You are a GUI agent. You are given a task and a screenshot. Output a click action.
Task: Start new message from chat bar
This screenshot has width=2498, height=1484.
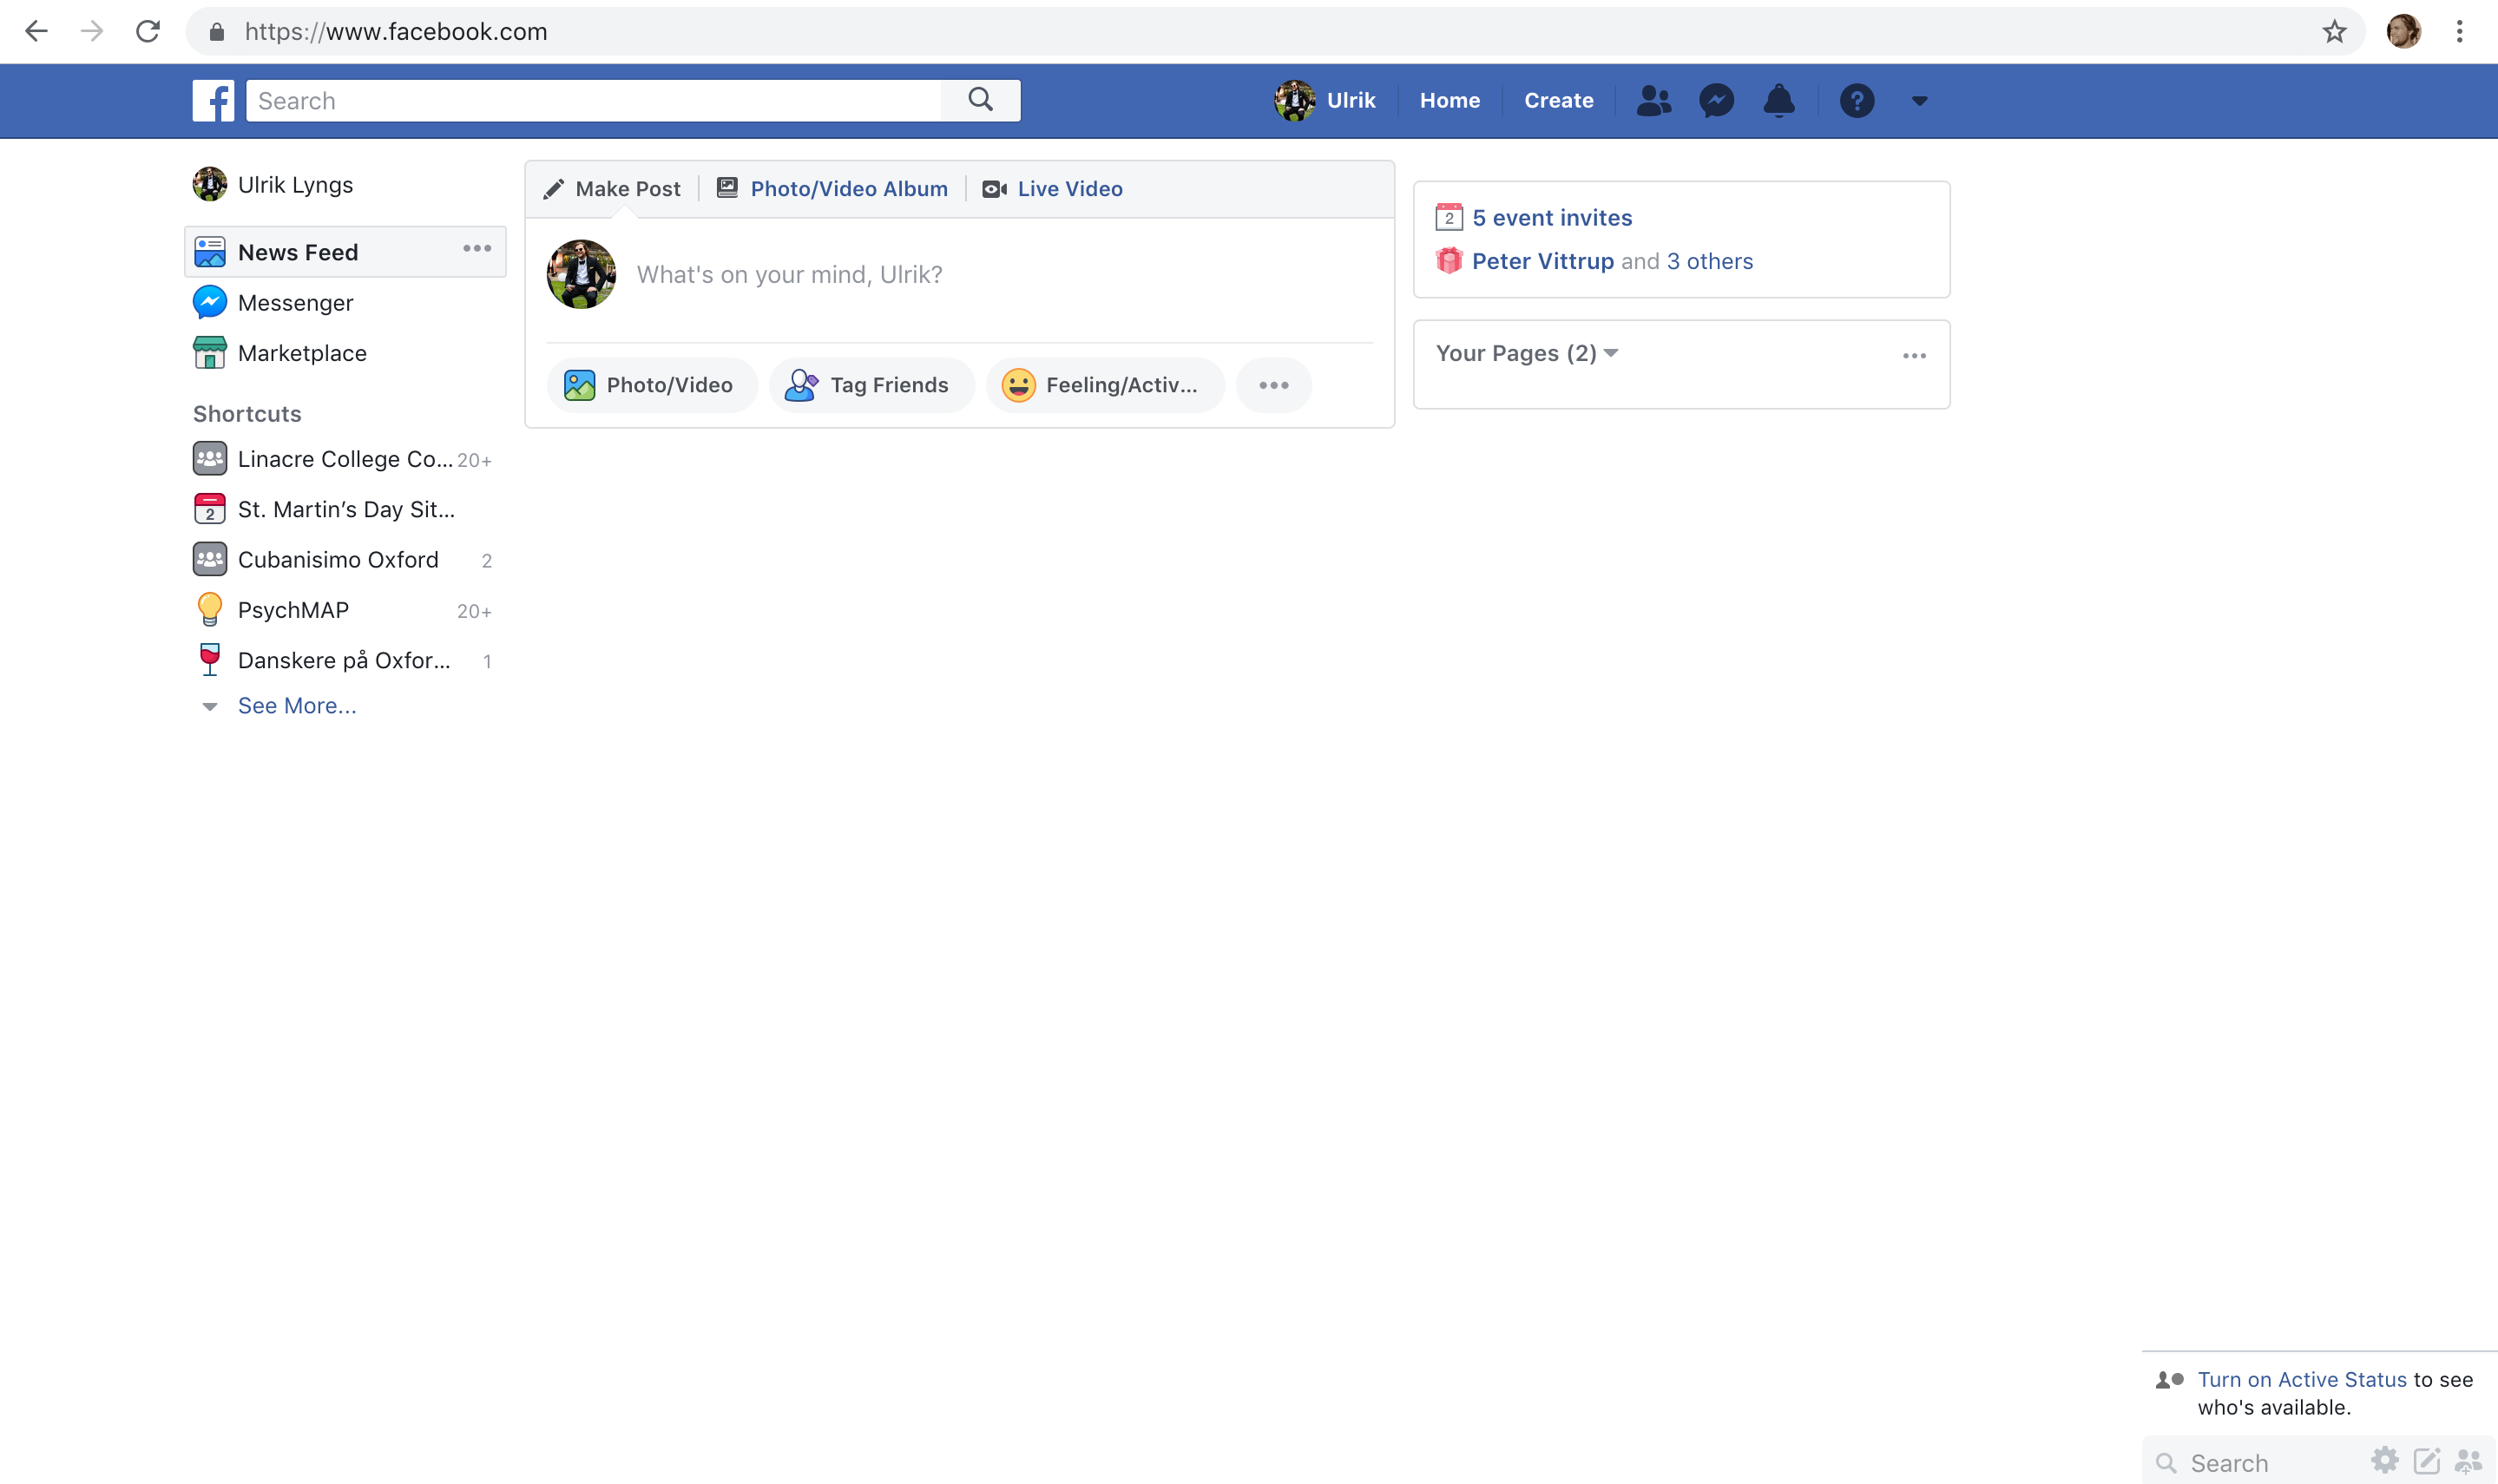2427,1461
